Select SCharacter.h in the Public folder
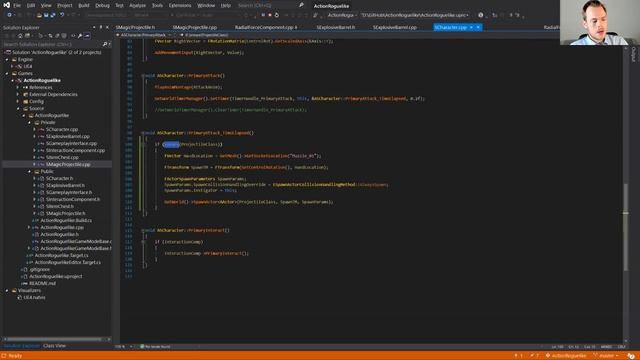Screen dimensions: 640x360 [x=60, y=178]
